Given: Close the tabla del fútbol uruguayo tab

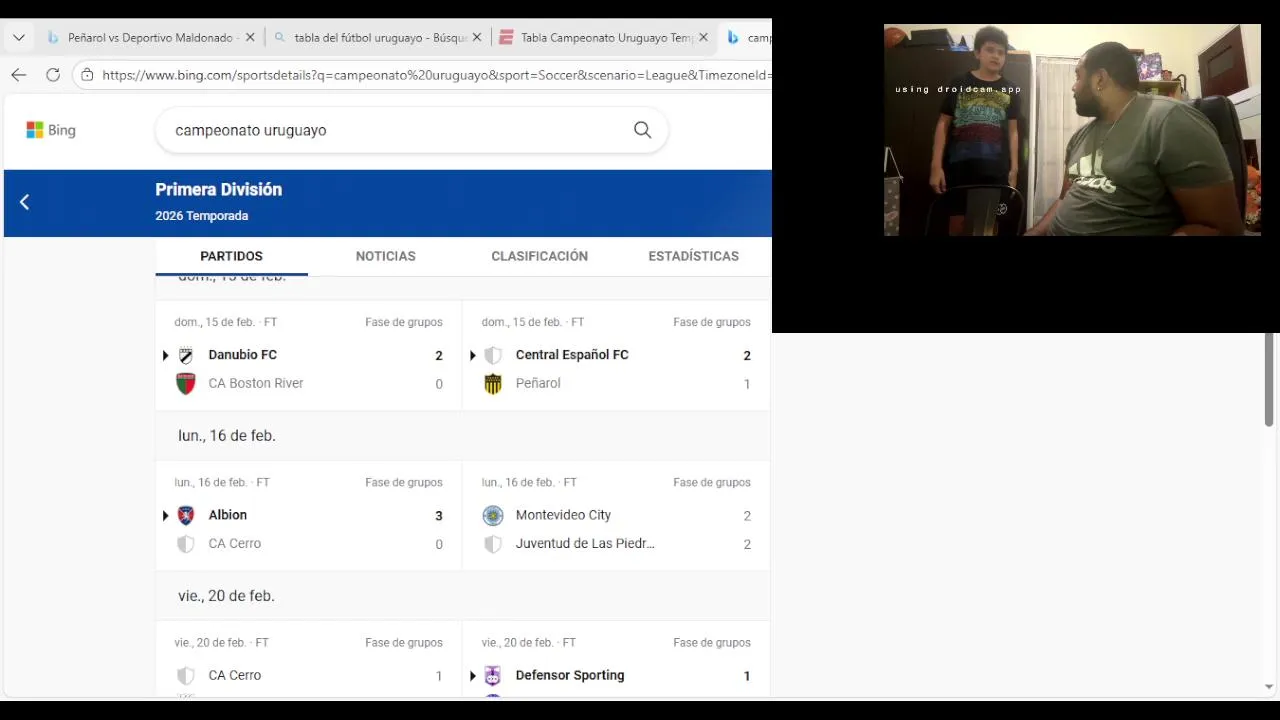Looking at the screenshot, I should (x=477, y=38).
